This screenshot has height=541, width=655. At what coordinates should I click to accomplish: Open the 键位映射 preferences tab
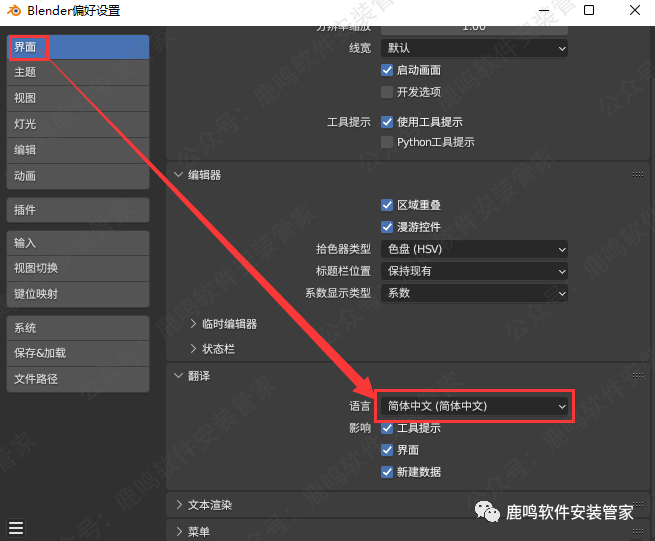tap(78, 294)
